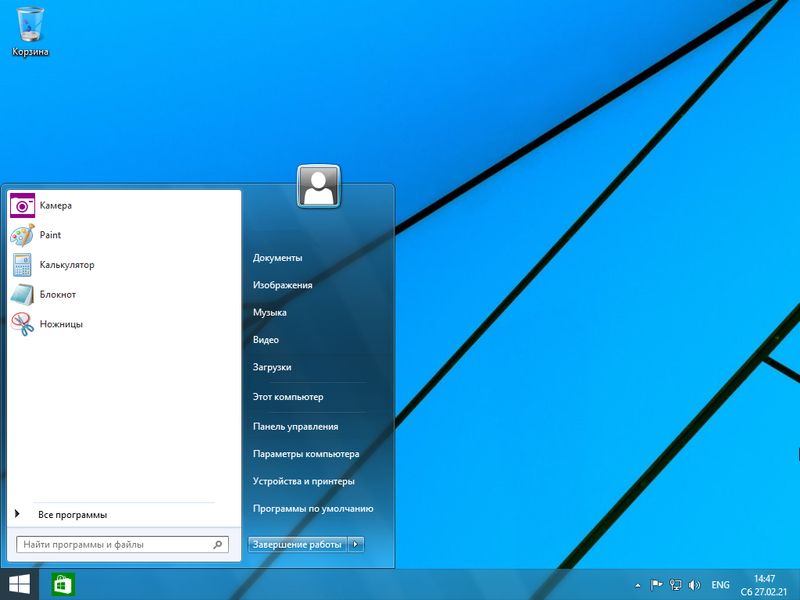Open Документы from the Start menu
800x600 pixels.
pyautogui.click(x=278, y=258)
